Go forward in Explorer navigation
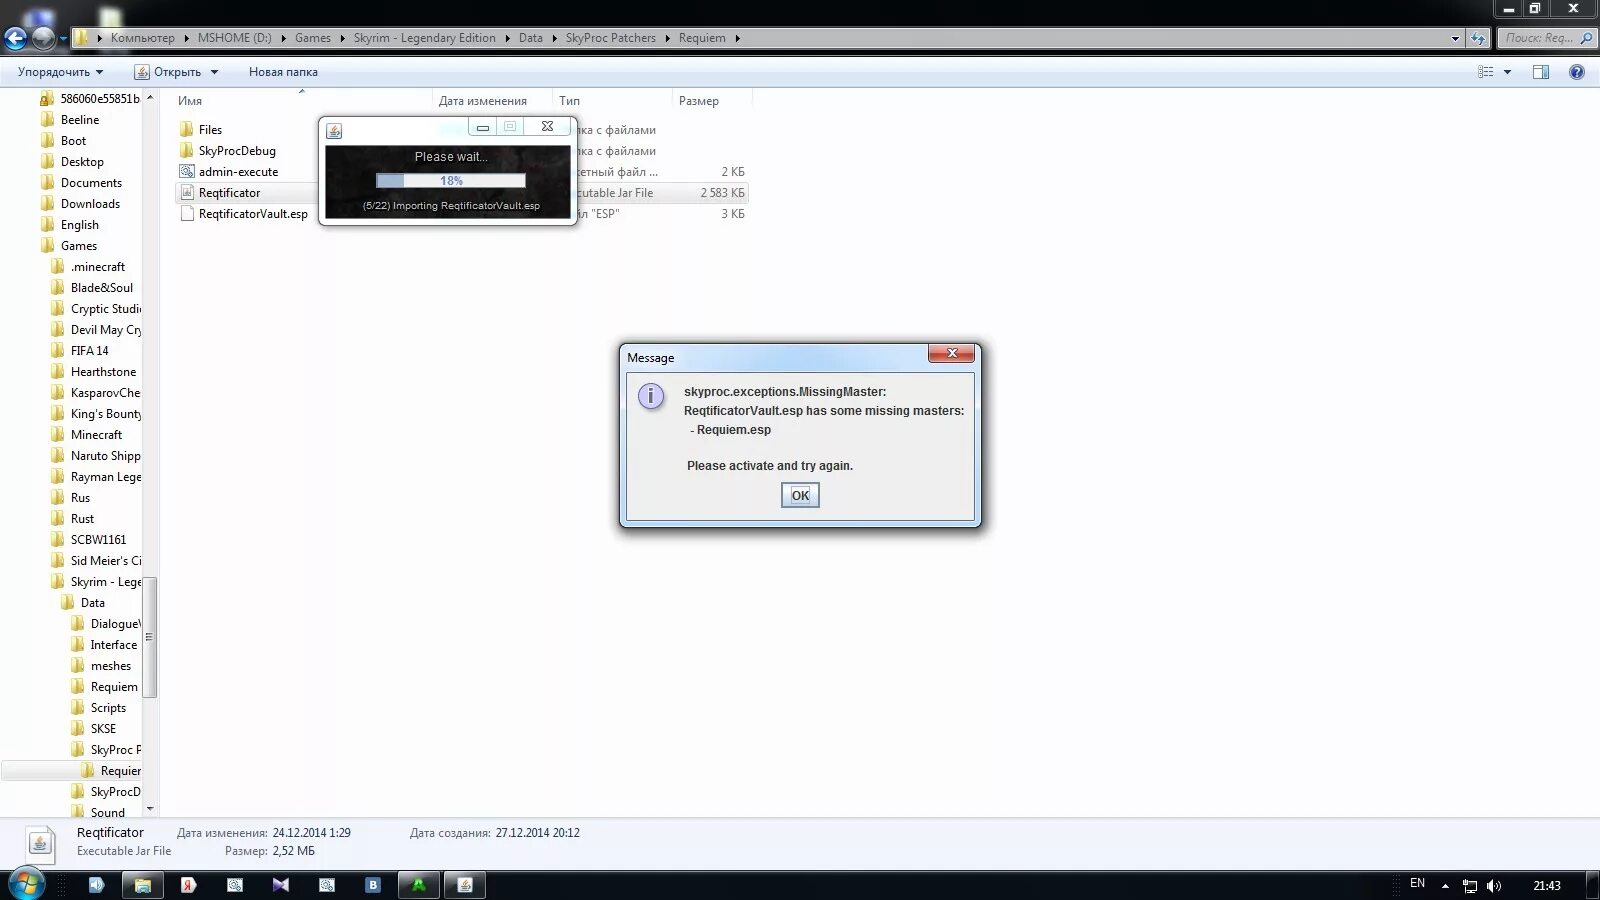This screenshot has width=1600, height=900. (43, 38)
